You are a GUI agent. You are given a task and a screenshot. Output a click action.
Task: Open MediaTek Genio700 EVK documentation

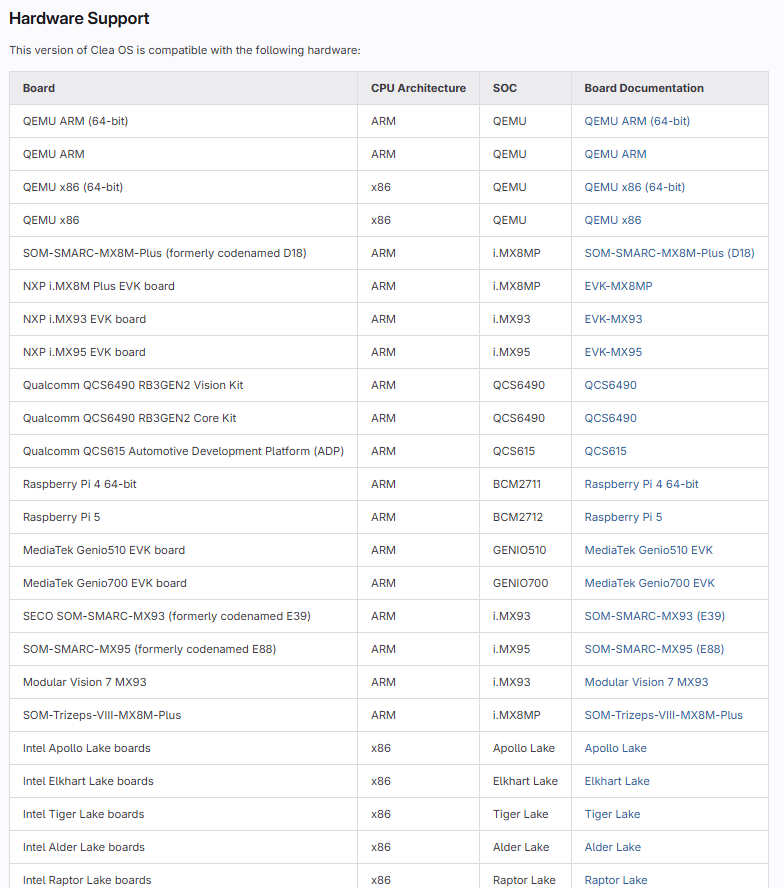649,583
